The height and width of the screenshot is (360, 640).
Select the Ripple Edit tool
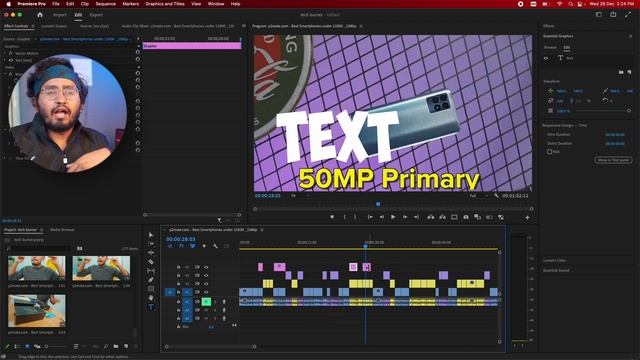(151, 253)
